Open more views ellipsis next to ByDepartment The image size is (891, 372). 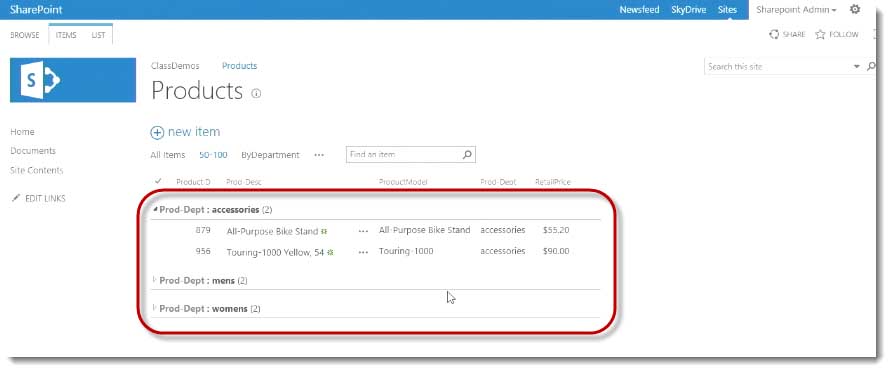[319, 155]
